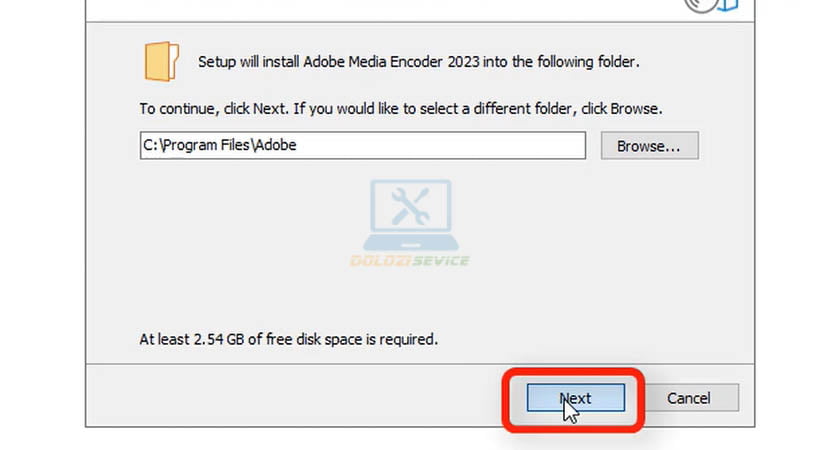The height and width of the screenshot is (450, 820).
Task: Click the free disk space requirement text
Action: tap(288, 339)
